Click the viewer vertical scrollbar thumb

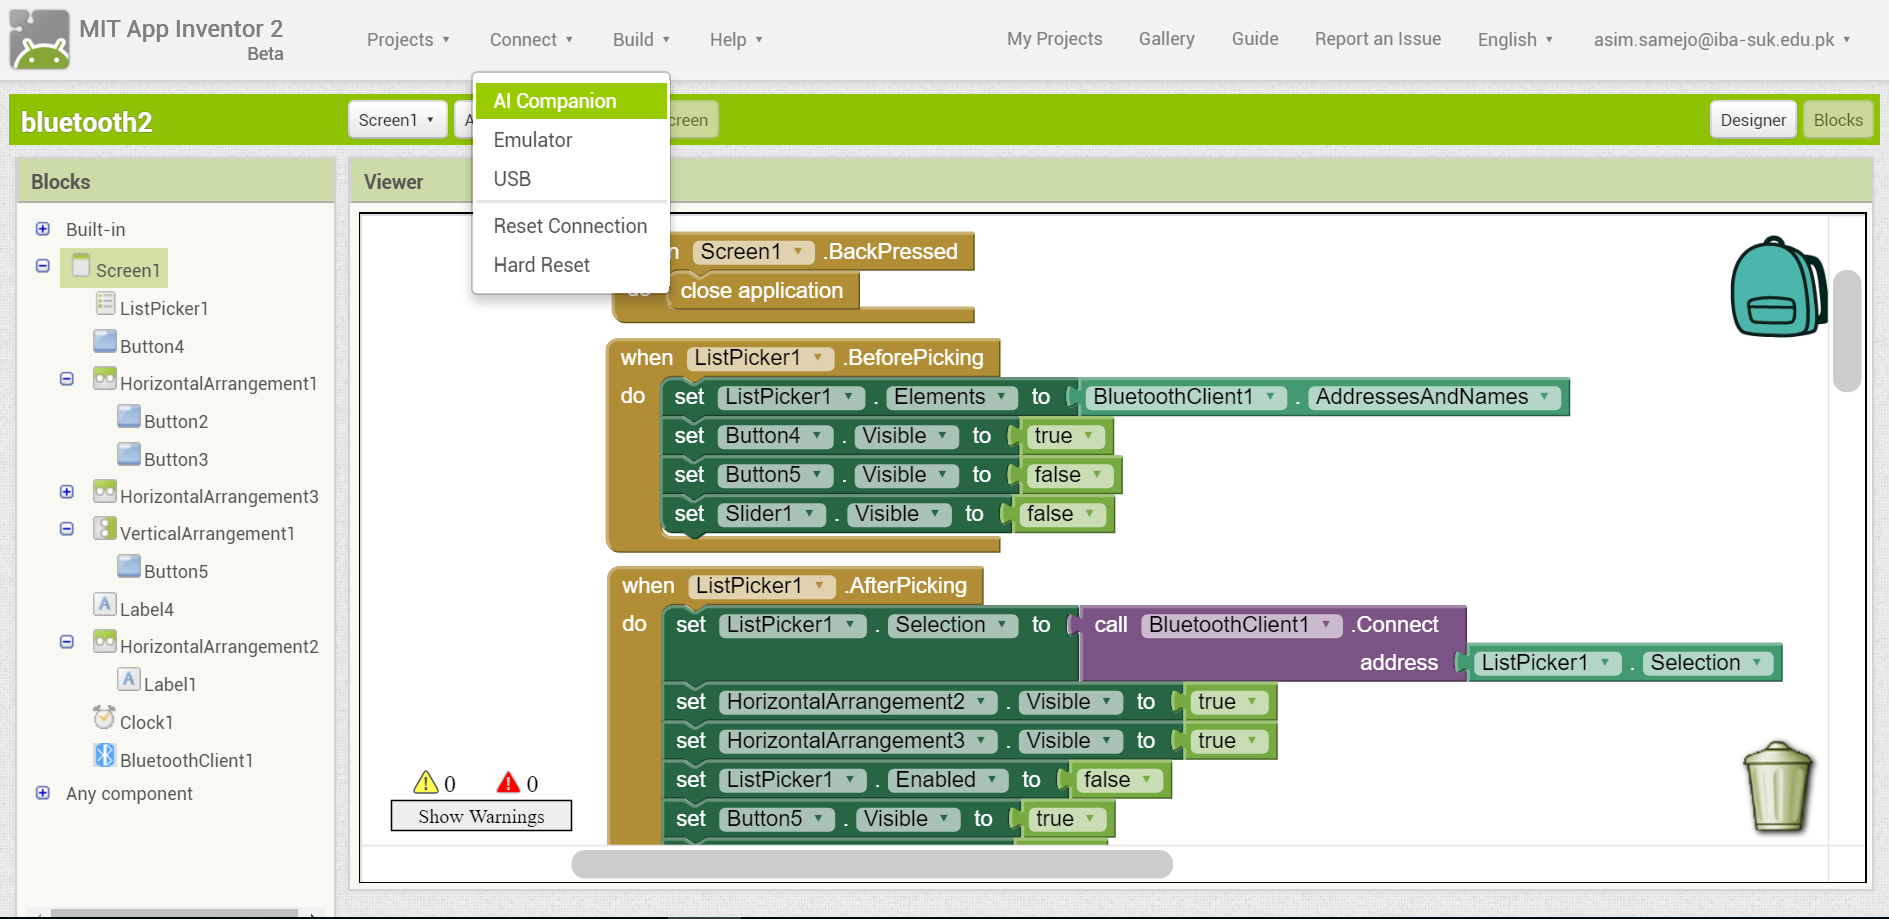[1847, 331]
